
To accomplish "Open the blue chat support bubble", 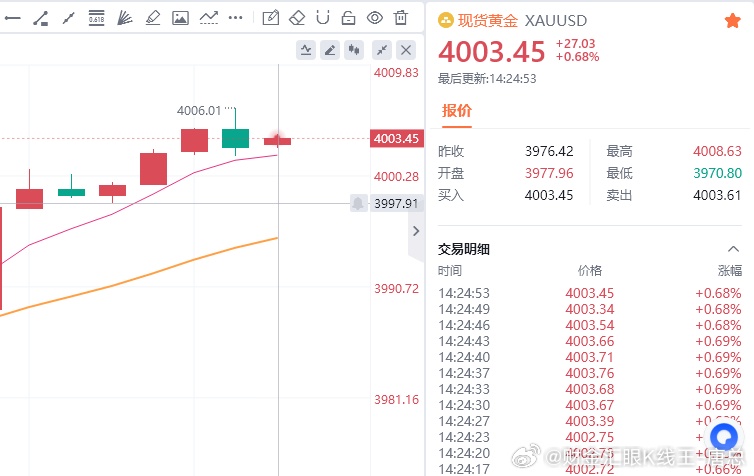I will pyautogui.click(x=724, y=437).
